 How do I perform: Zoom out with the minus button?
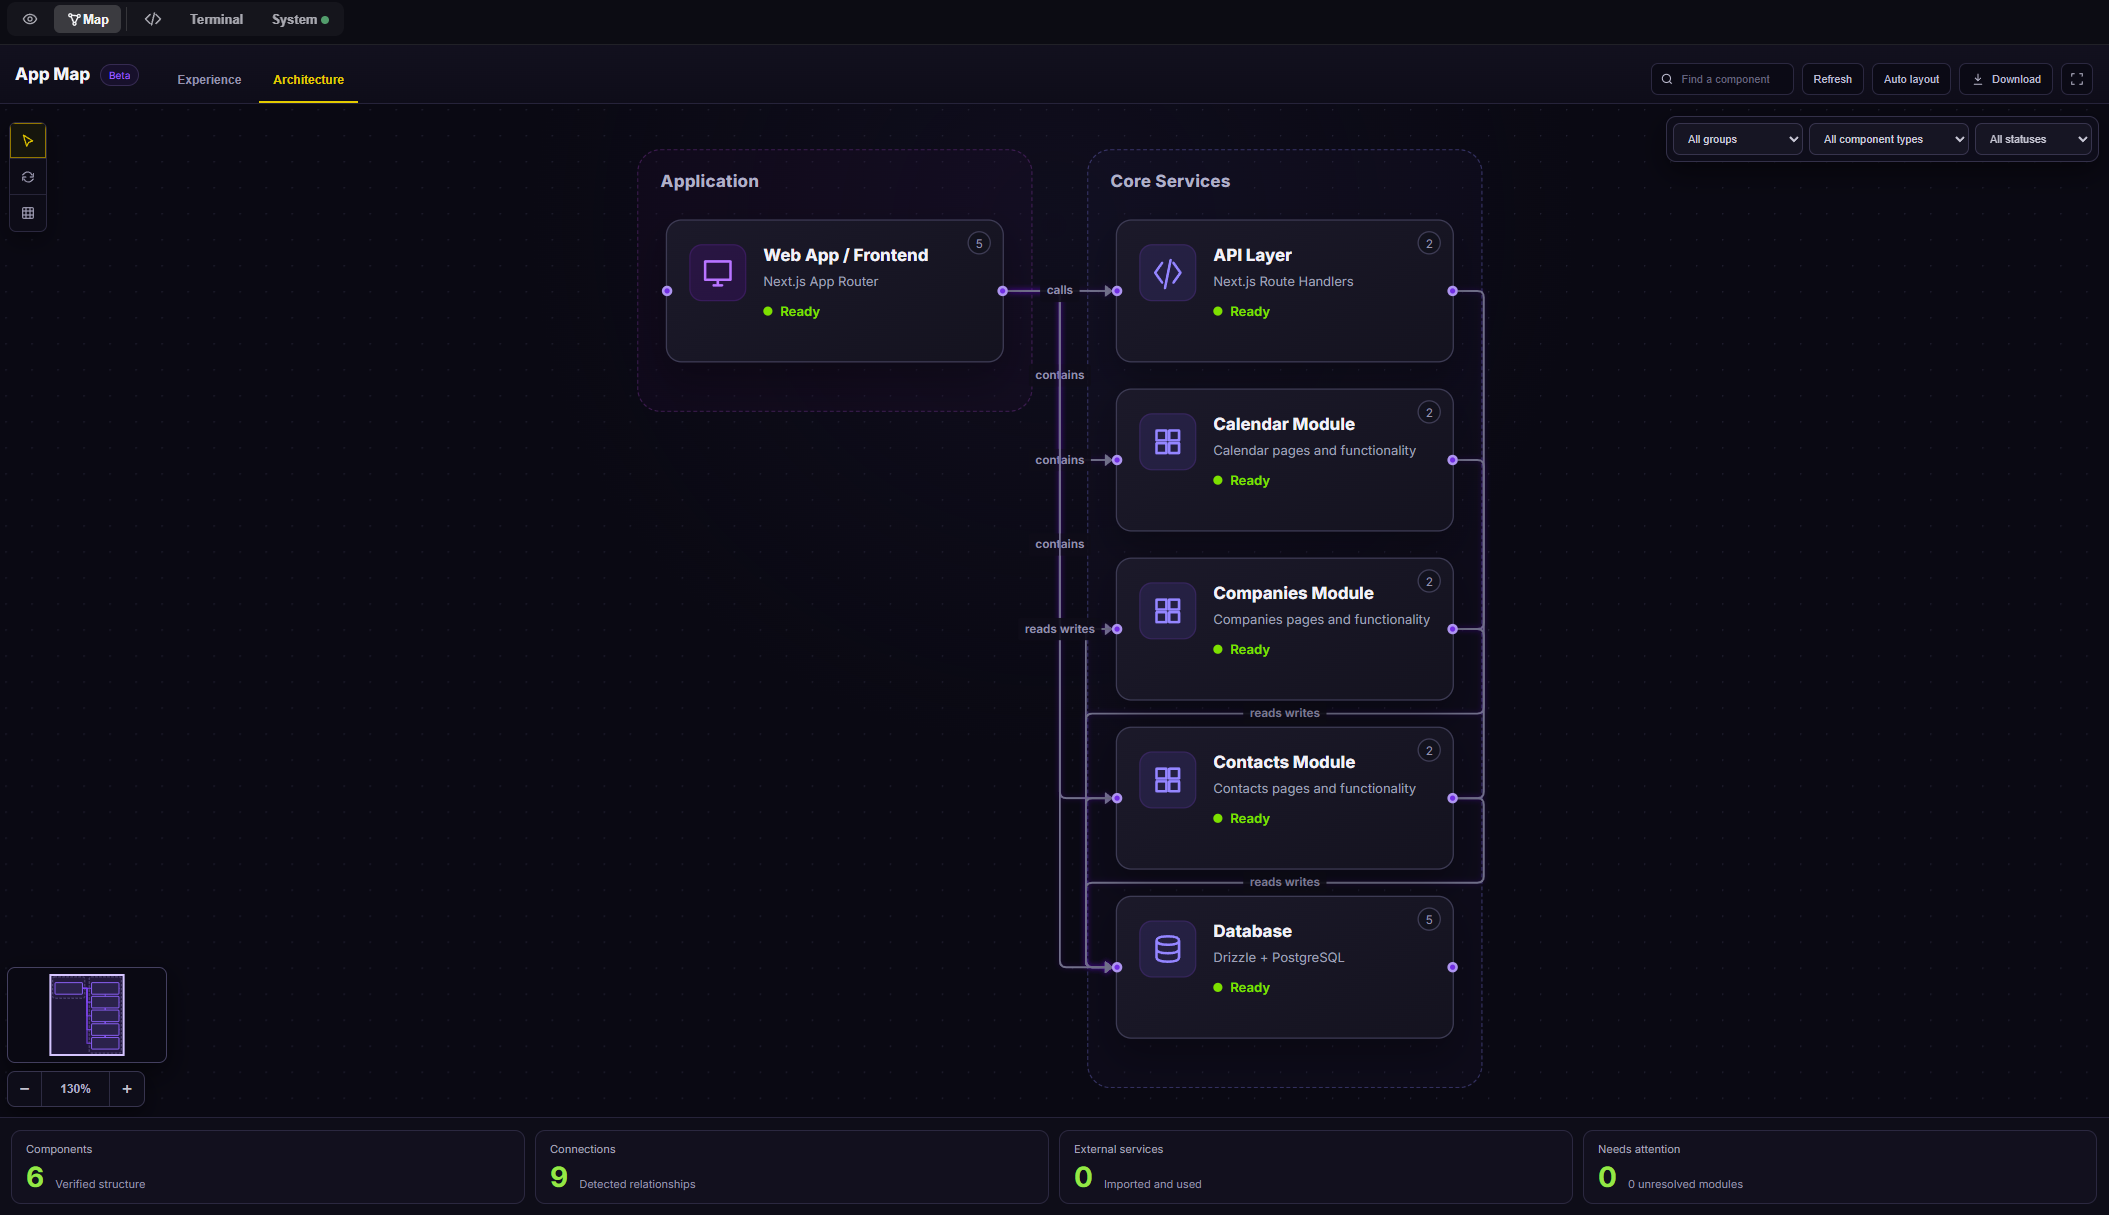(x=25, y=1089)
